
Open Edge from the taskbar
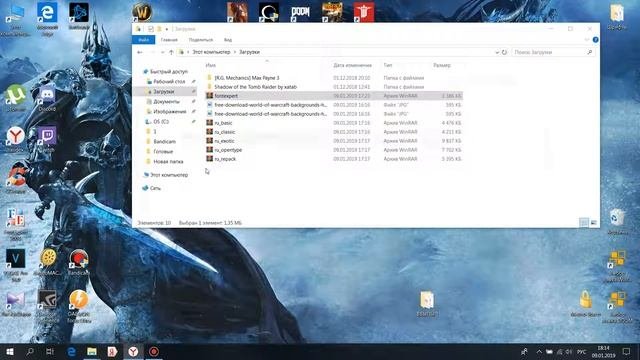71,351
